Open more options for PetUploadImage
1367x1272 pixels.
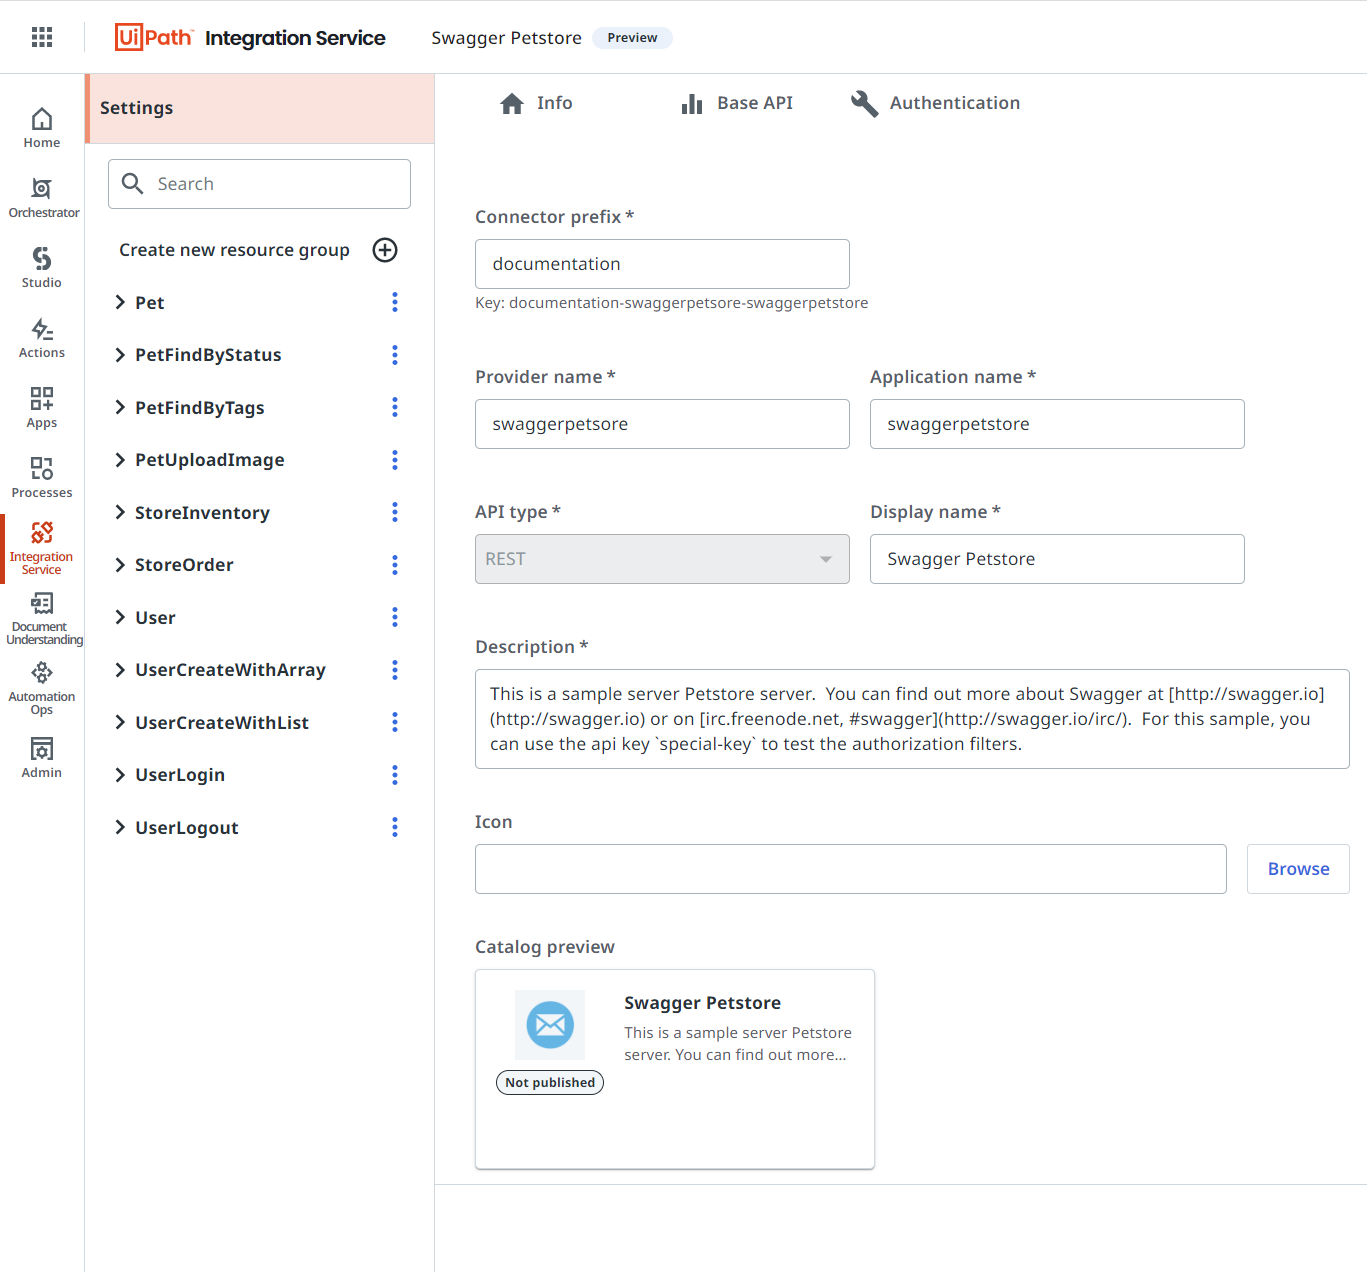point(395,460)
